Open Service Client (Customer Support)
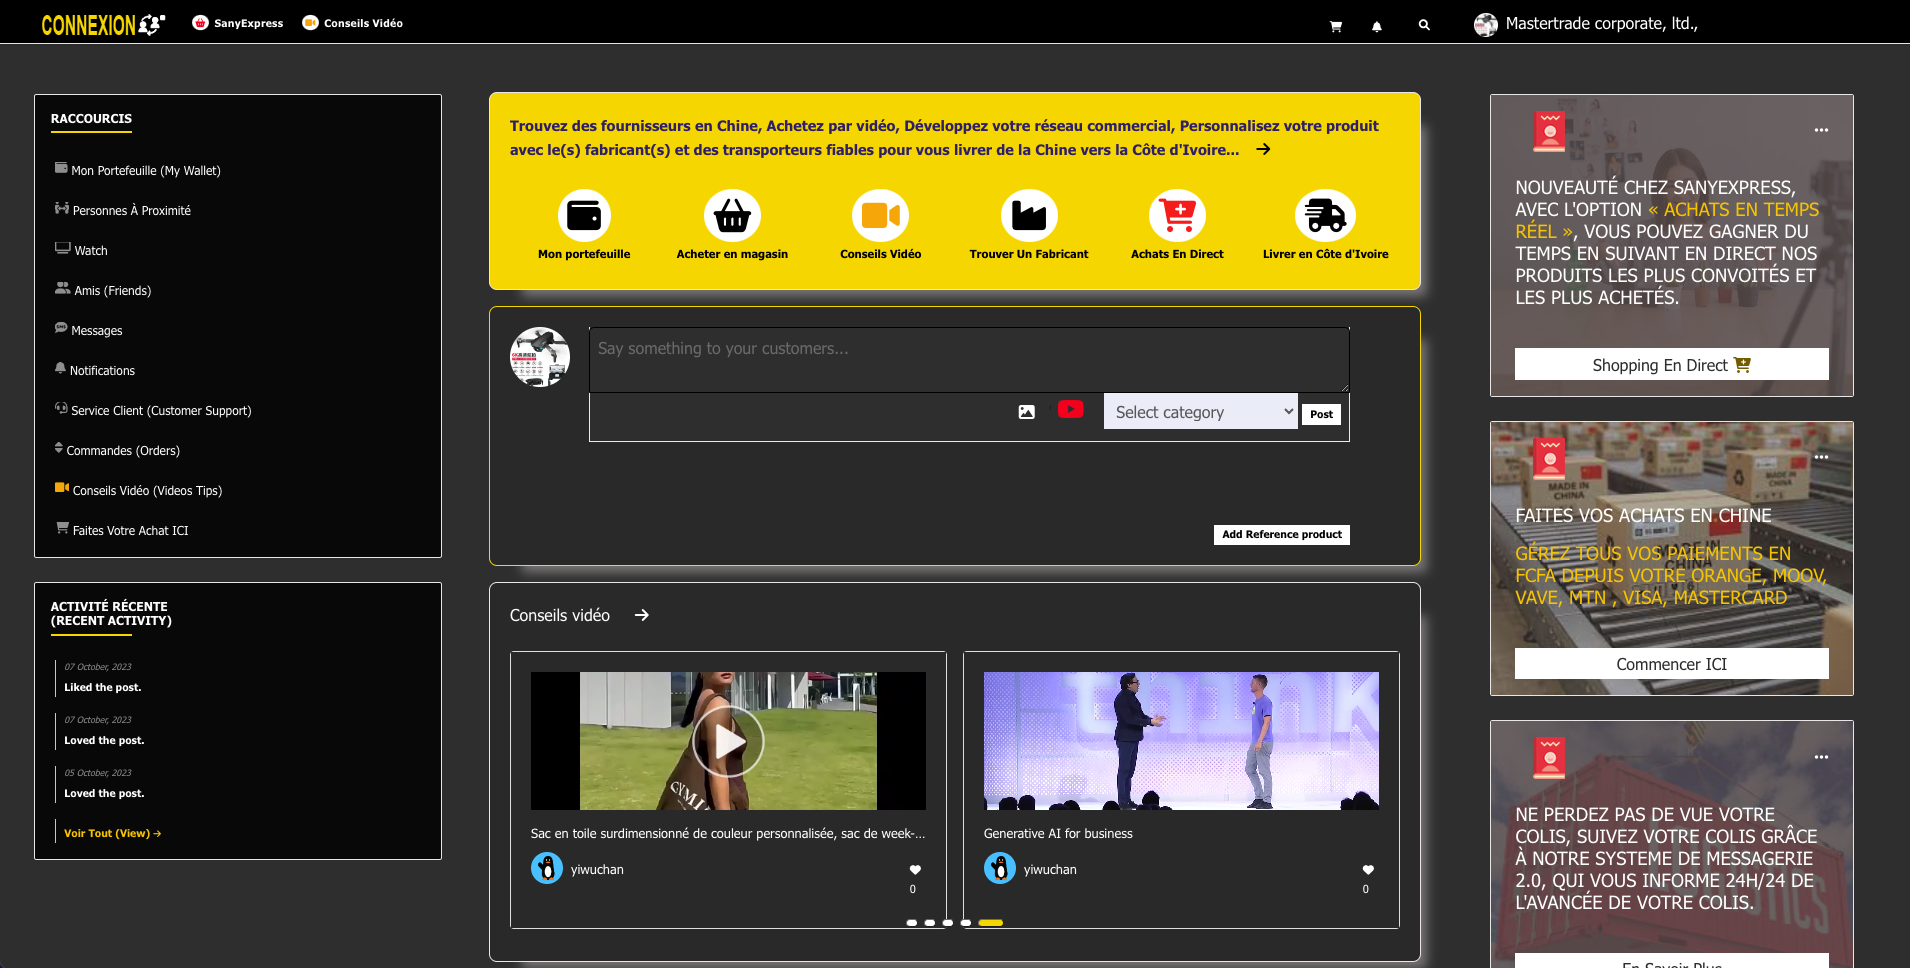This screenshot has width=1910, height=968. coord(153,410)
